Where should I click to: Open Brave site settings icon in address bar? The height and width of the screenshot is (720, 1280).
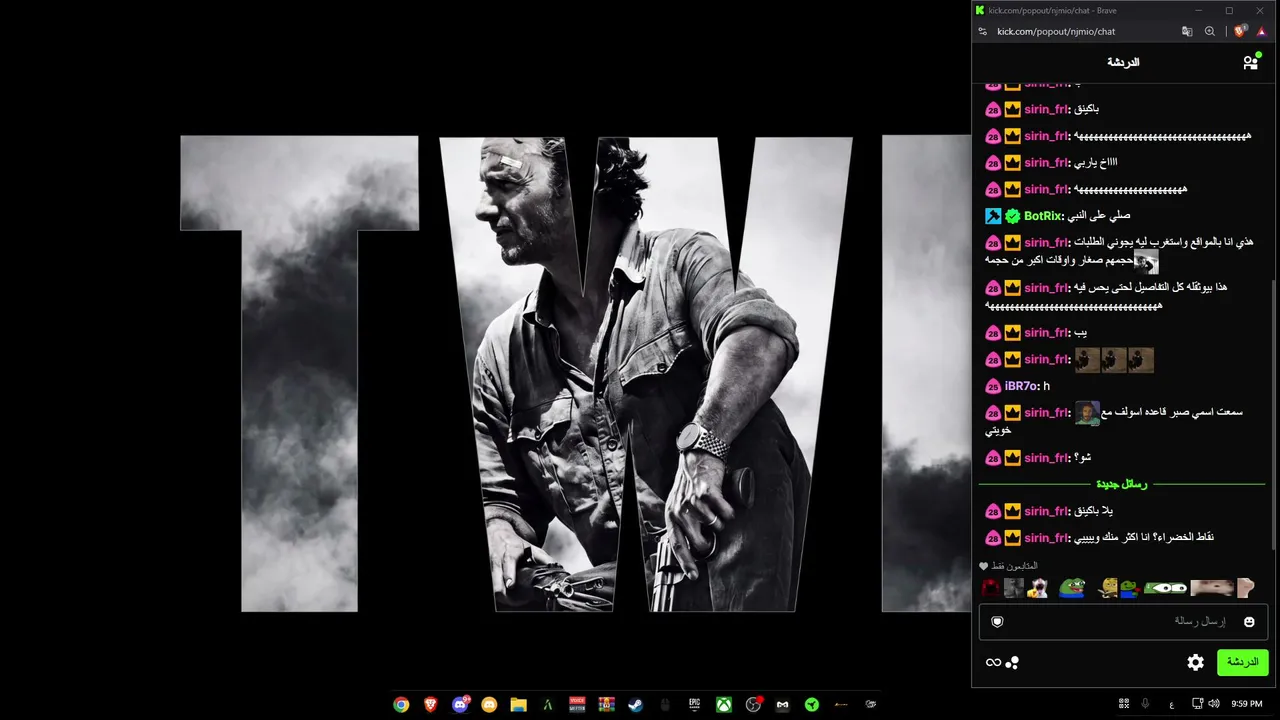tap(983, 31)
